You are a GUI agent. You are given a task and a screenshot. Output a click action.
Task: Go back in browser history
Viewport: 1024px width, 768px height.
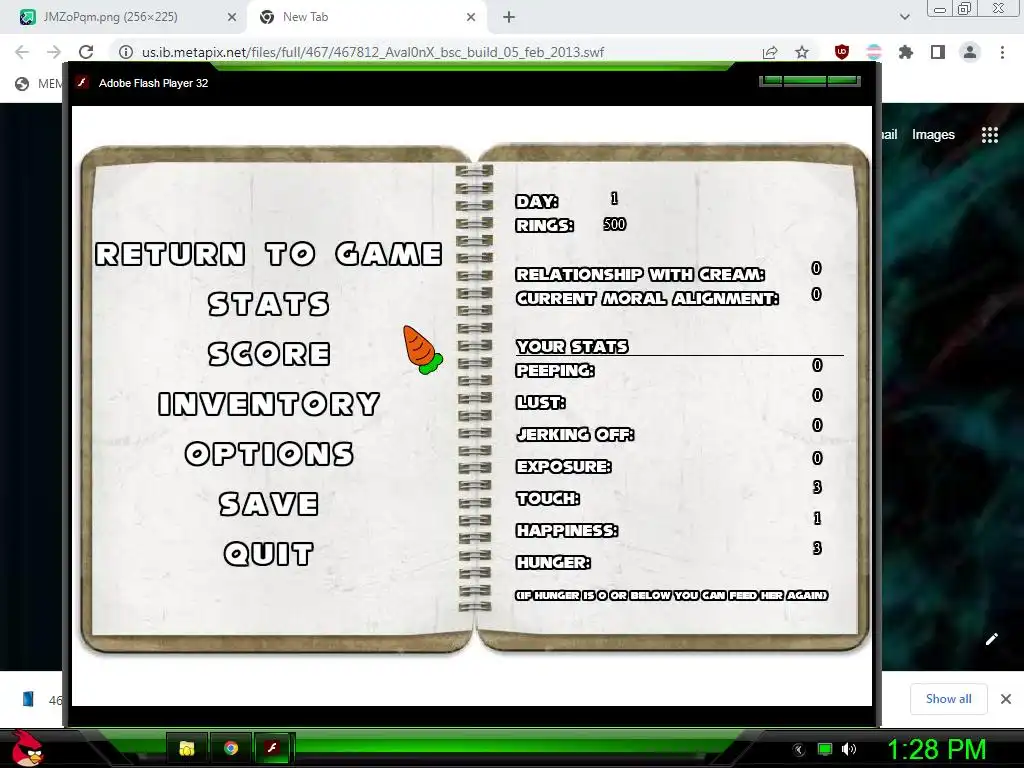tap(22, 52)
